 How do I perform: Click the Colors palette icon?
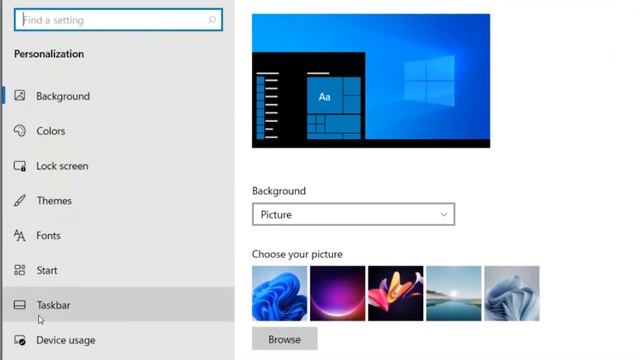(20, 131)
